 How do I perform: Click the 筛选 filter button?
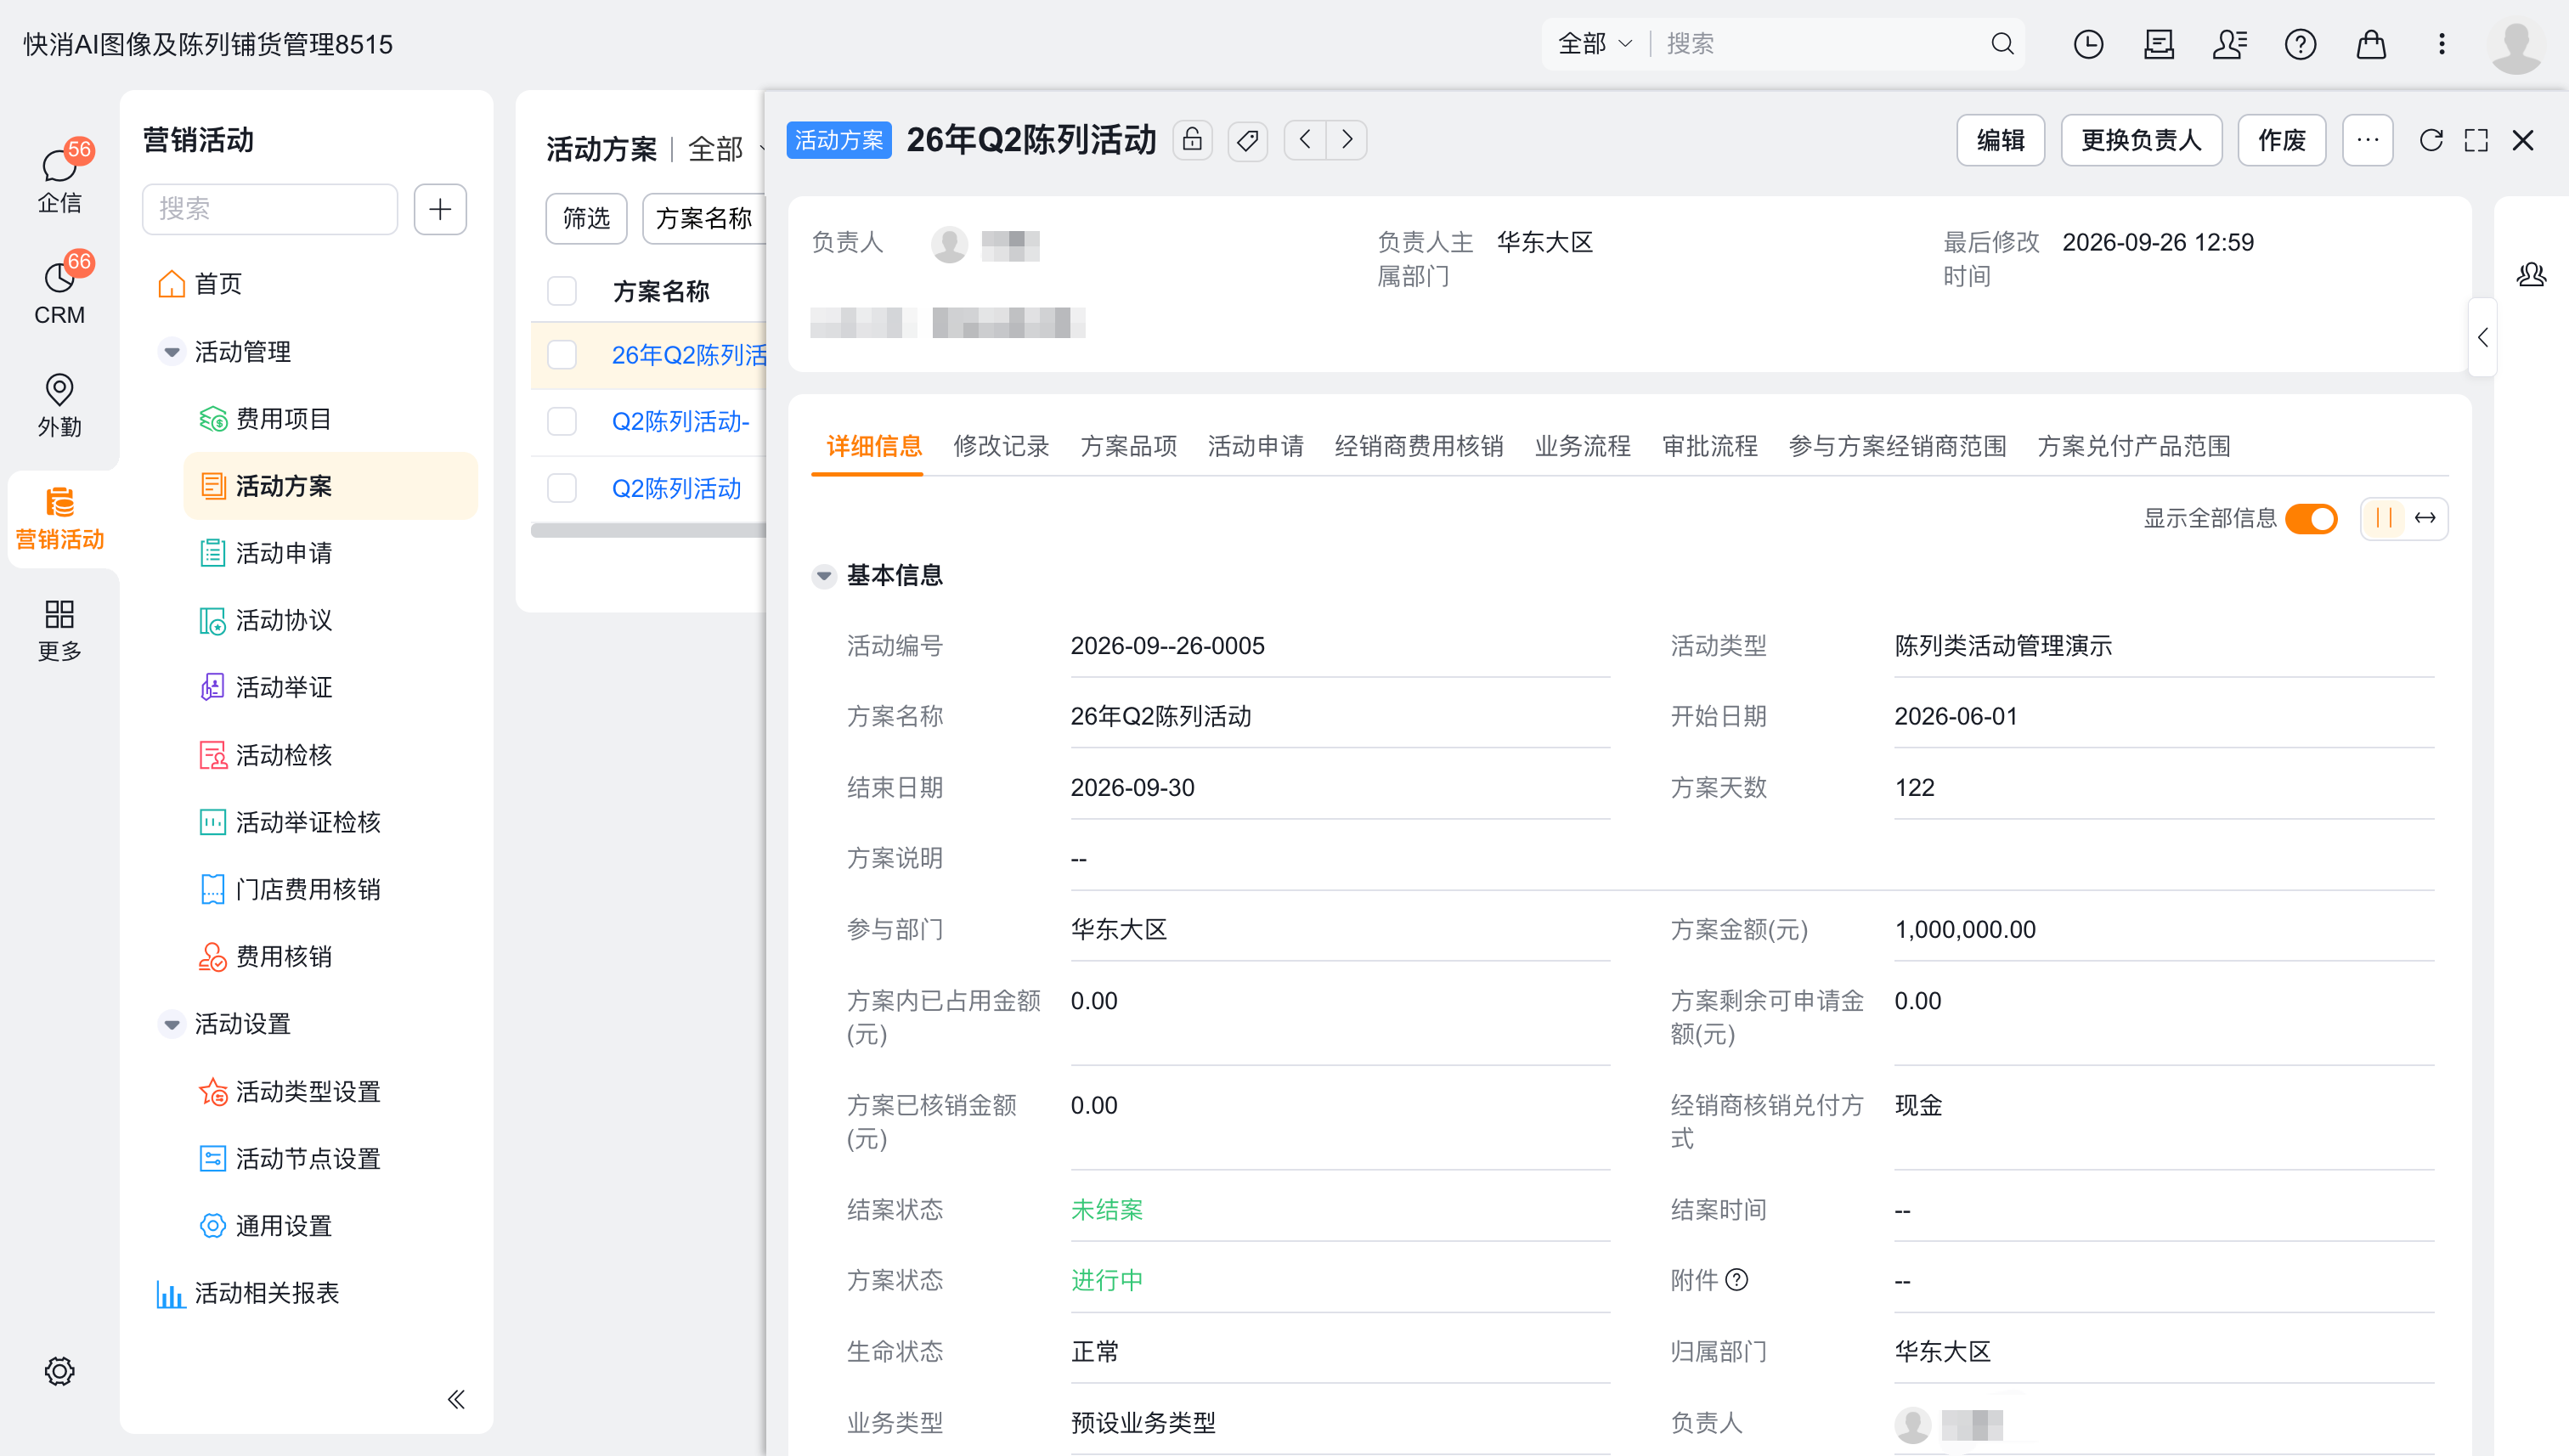coord(586,218)
